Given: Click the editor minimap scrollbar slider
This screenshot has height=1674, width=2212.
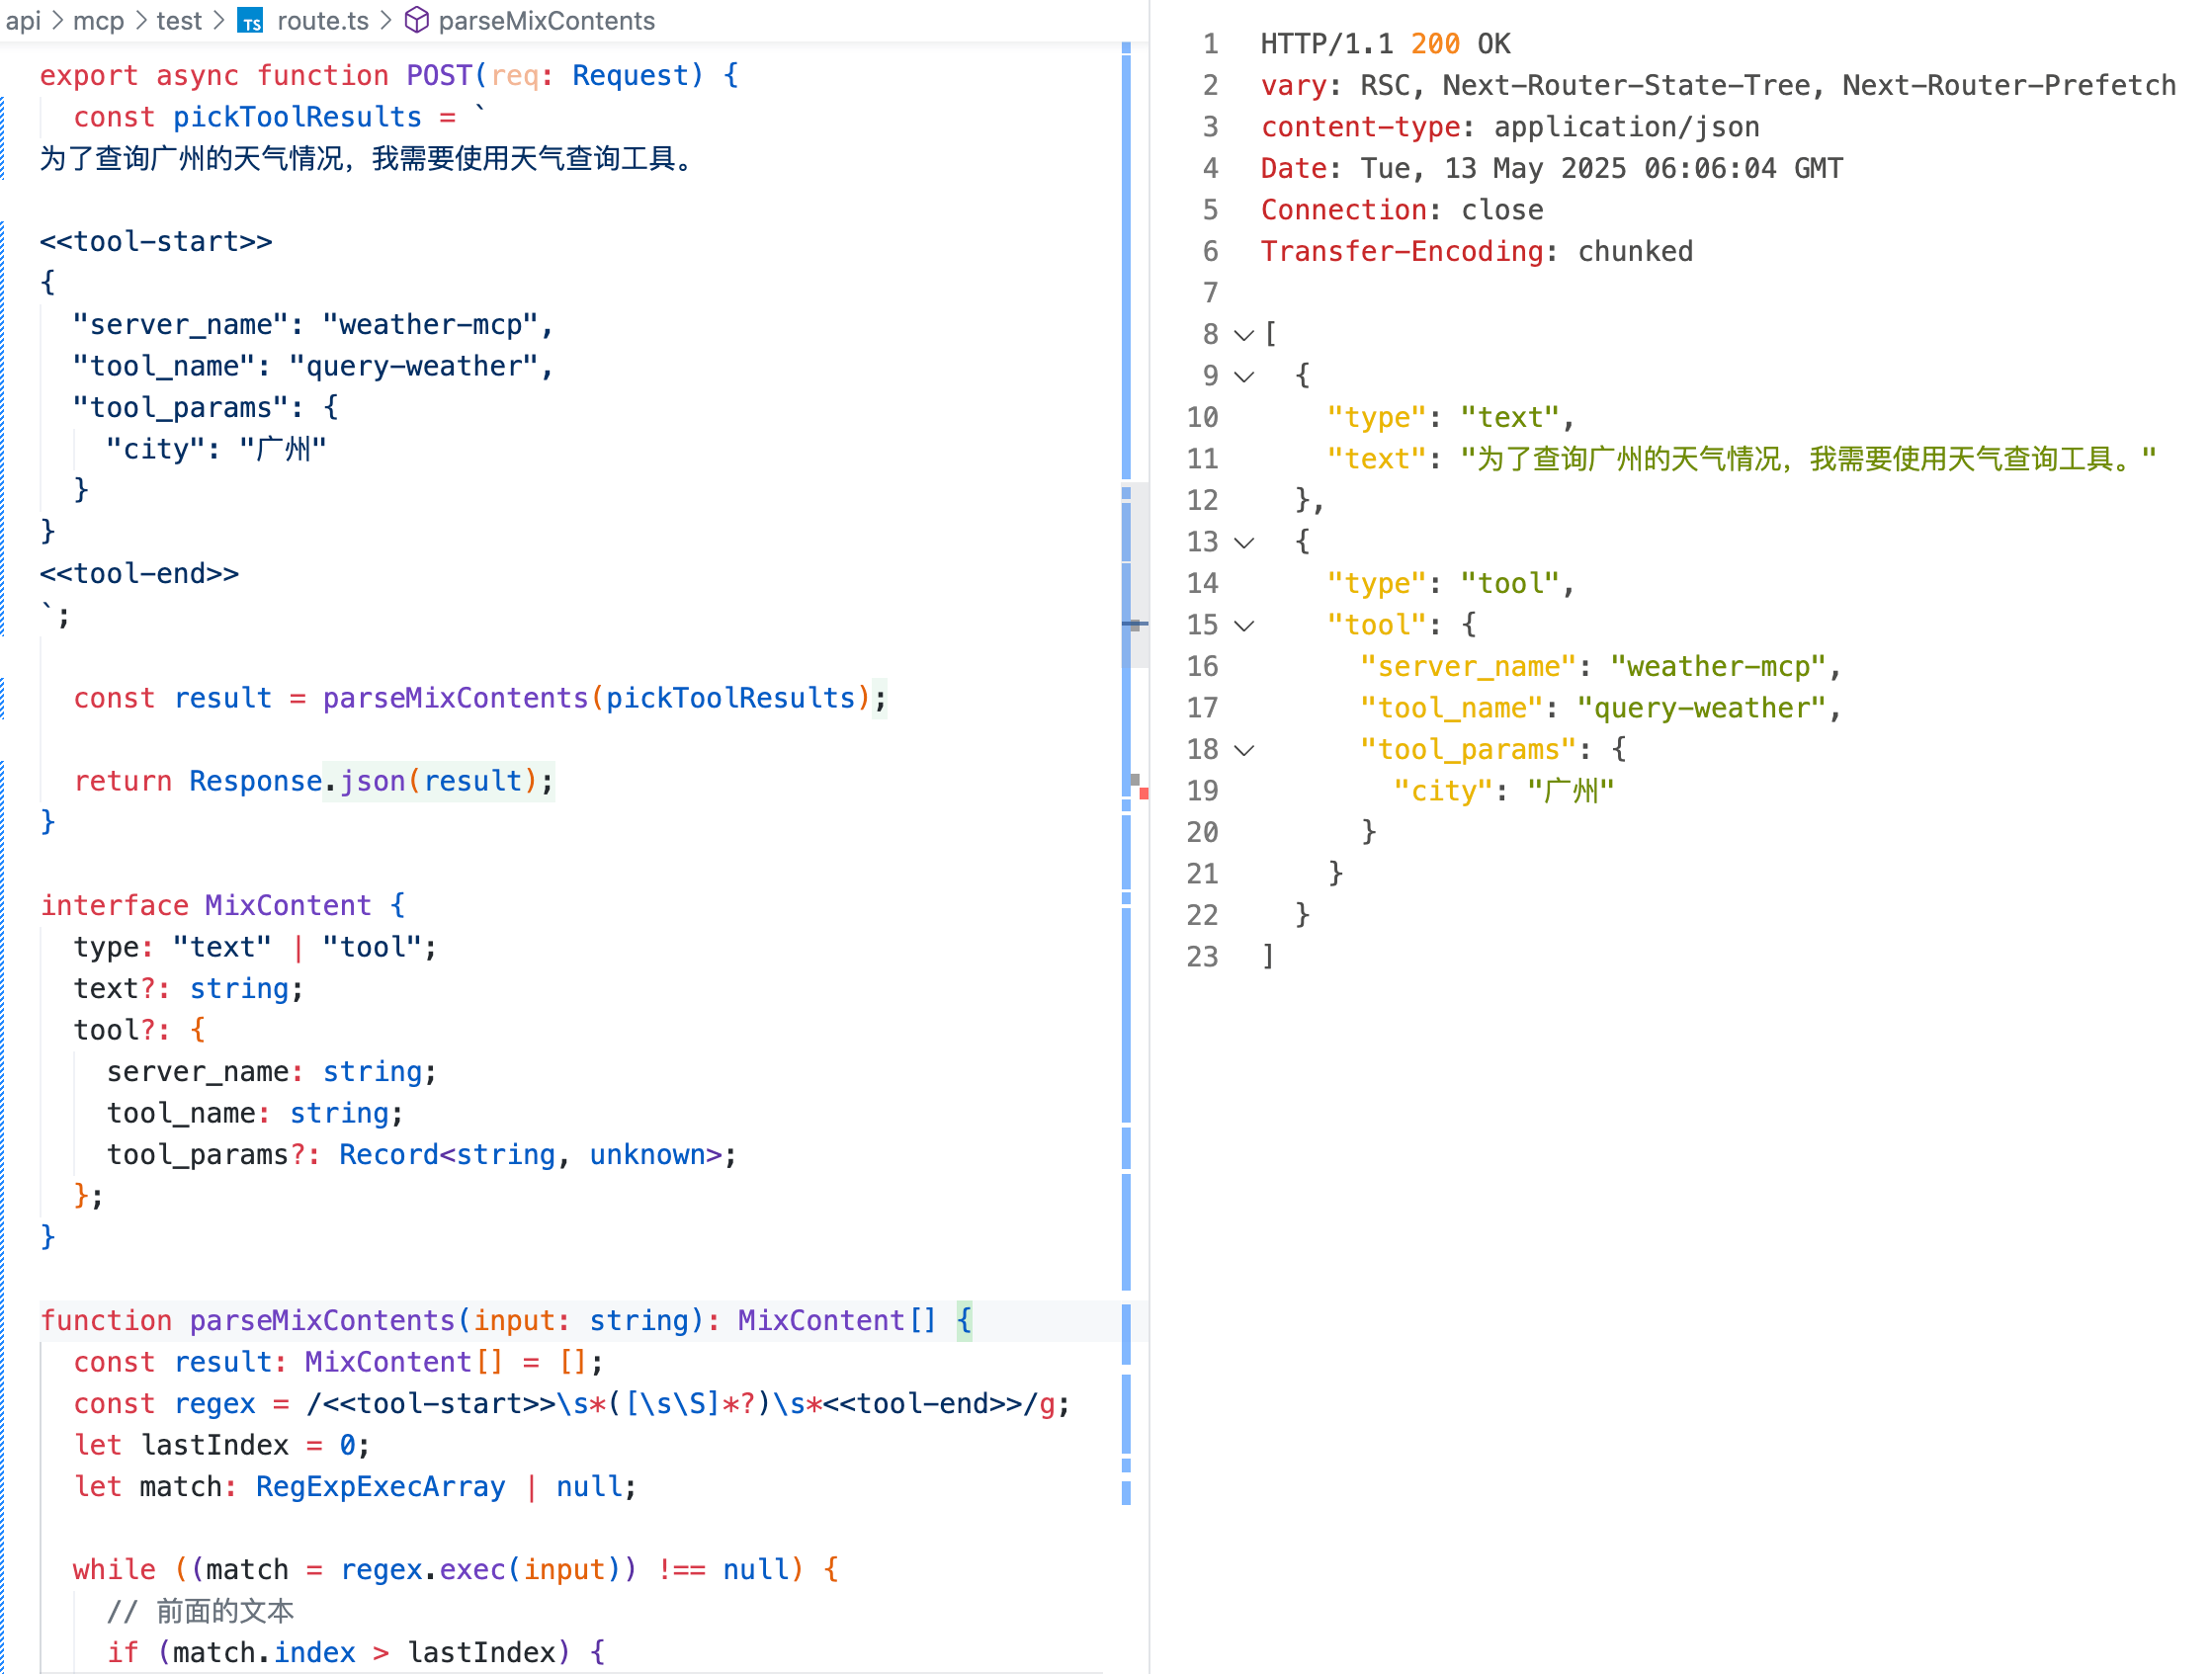Looking at the screenshot, I should [1134, 575].
